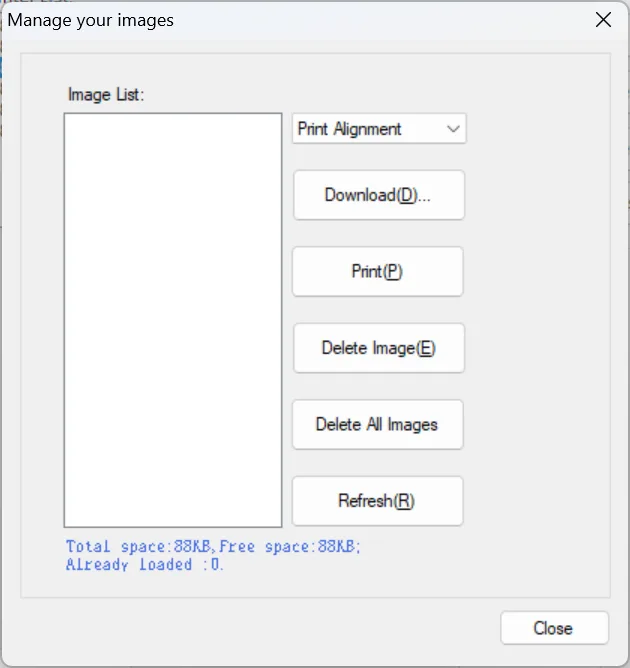Click the bottom area of the image list
The image size is (630, 668).
173,505
